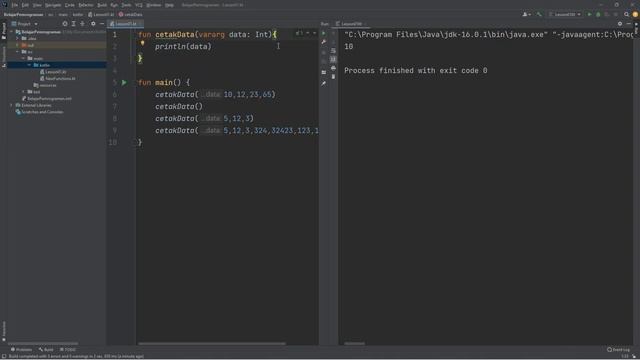Click Build hammer icon in toolbar

tap(539, 14)
